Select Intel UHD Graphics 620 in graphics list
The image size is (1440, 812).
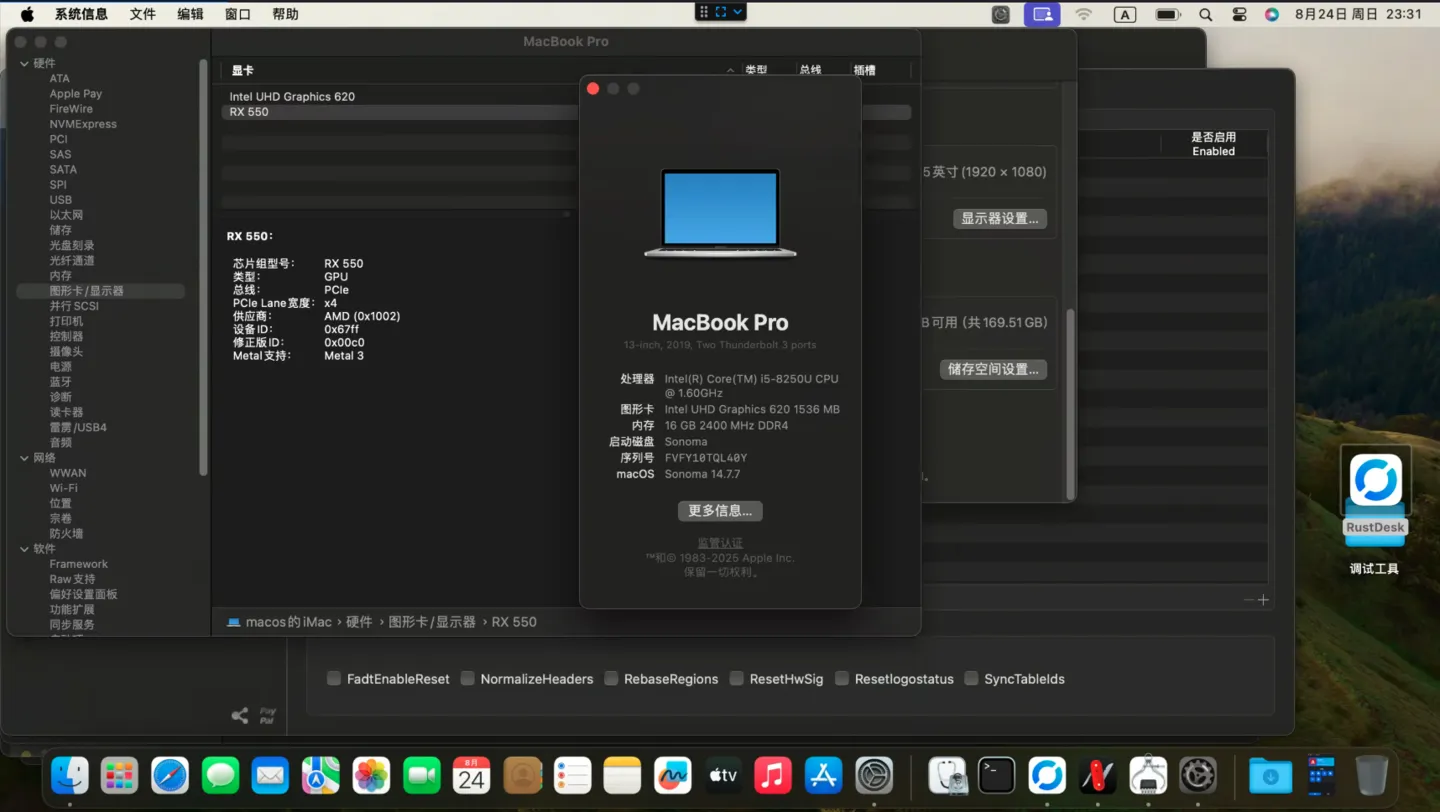292,96
